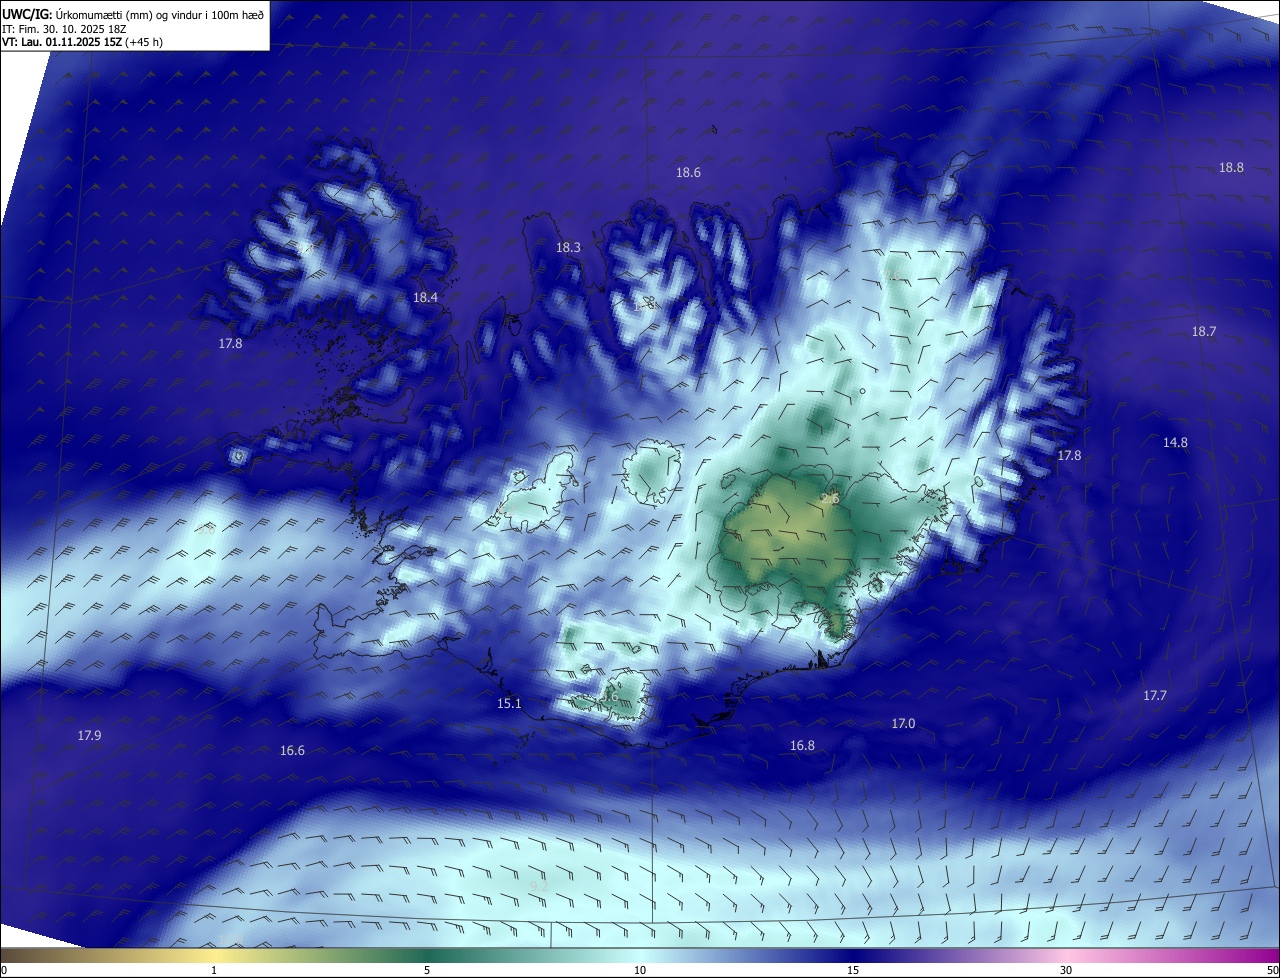Click the 18.6 value north of Iceland

688,173
